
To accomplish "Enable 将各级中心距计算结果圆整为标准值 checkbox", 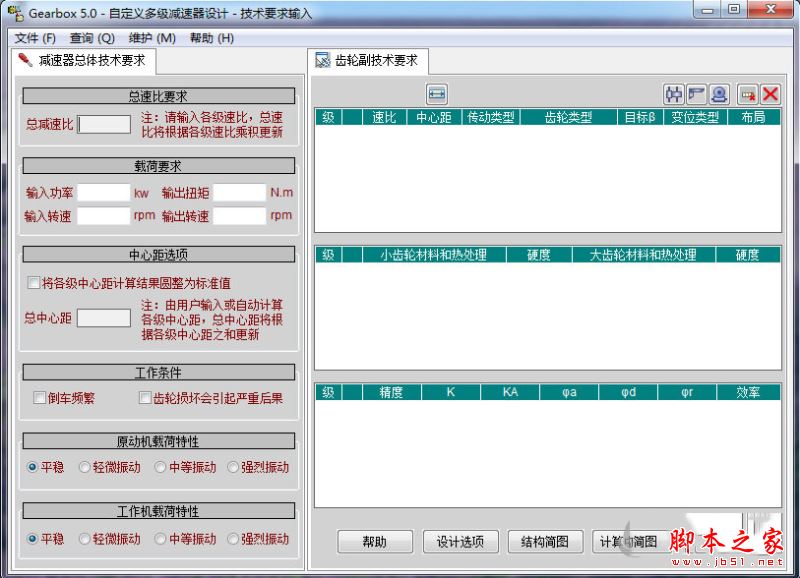I will click(x=34, y=284).
